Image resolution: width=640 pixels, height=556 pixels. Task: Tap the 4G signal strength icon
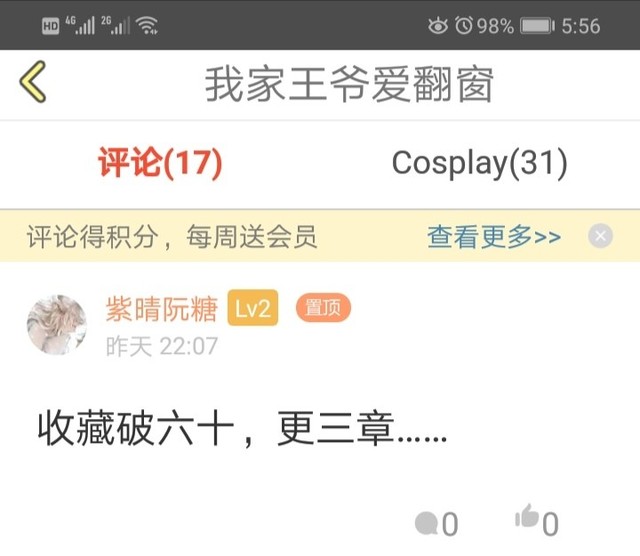point(80,25)
